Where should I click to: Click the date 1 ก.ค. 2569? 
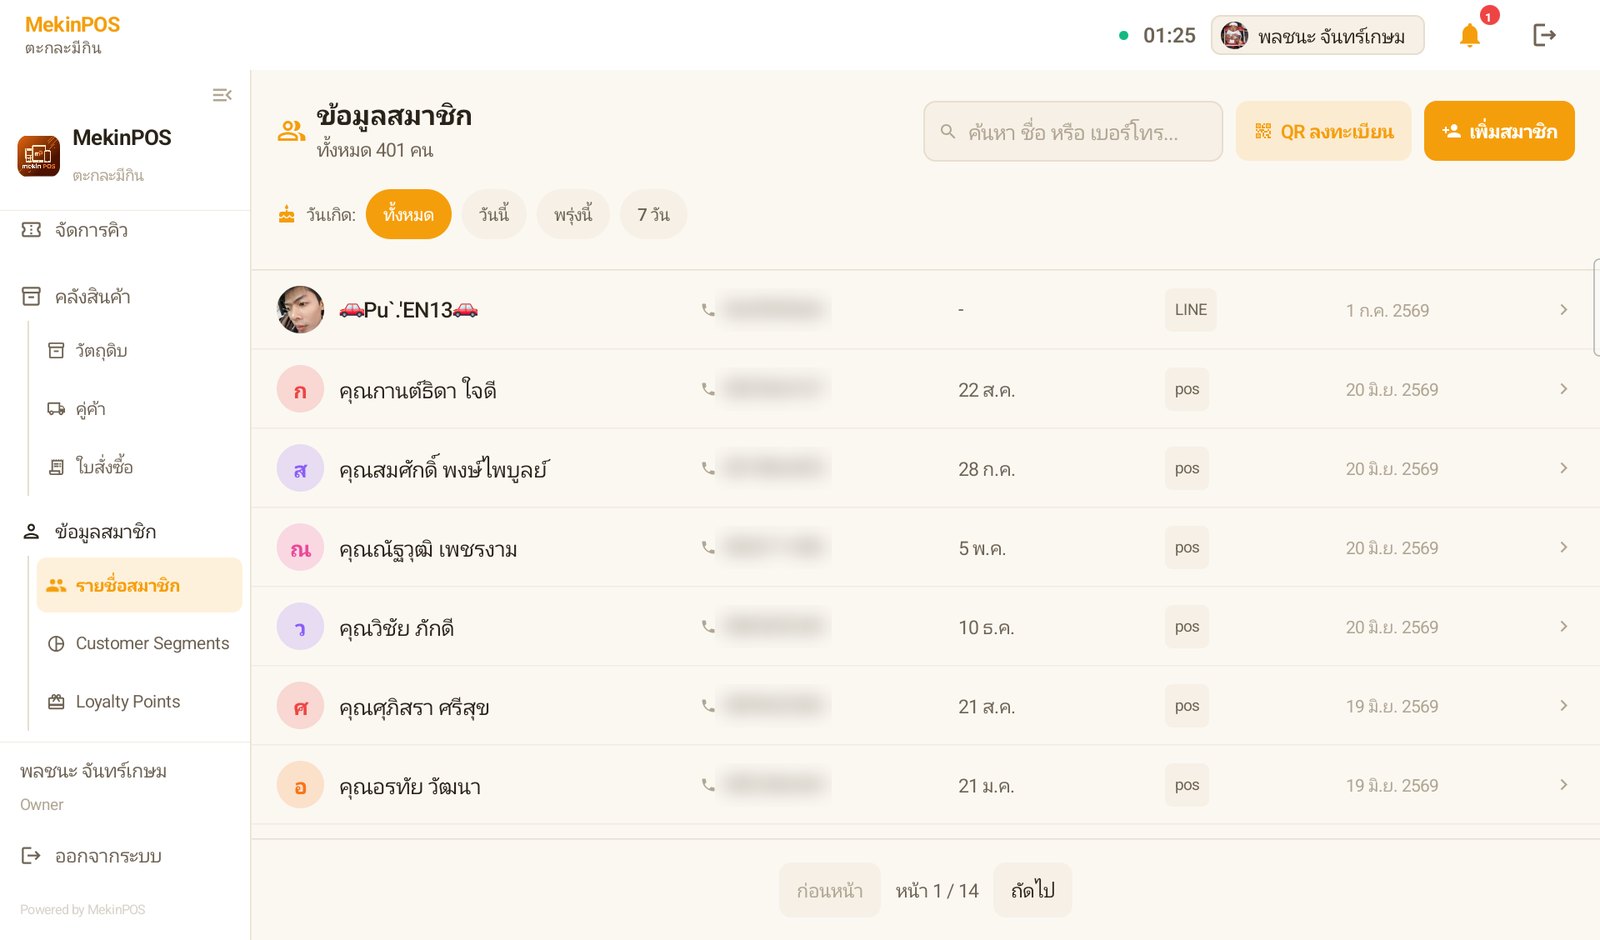point(1387,310)
